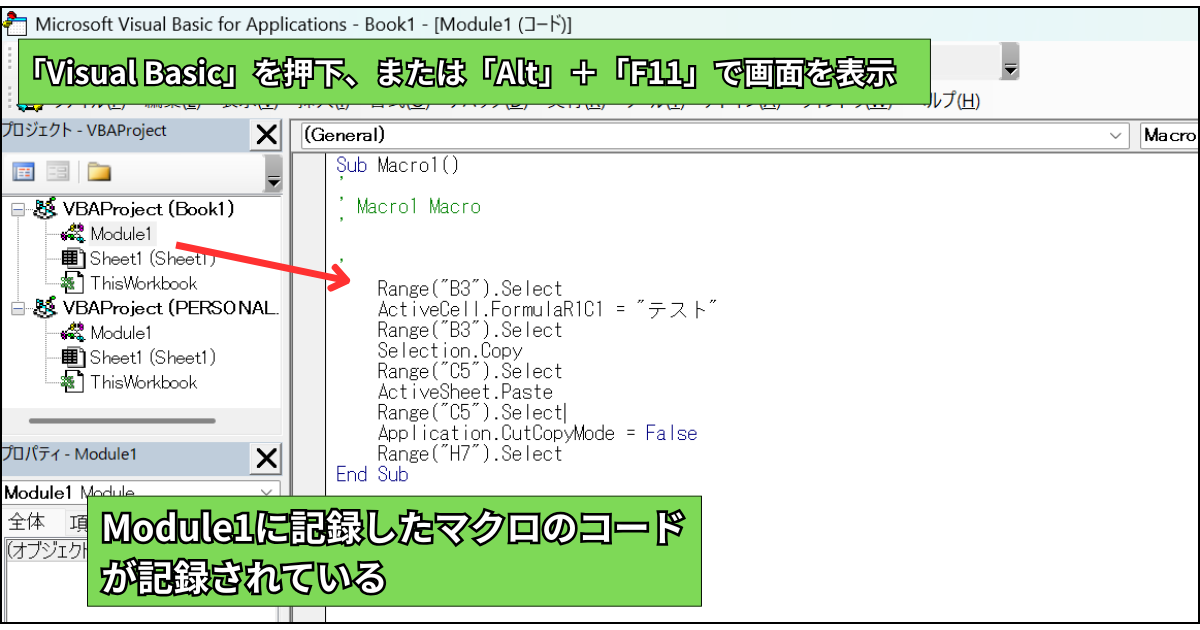Click the ActiveSheet.Paste code line
The height and width of the screenshot is (630, 1200).
(x=465, y=392)
